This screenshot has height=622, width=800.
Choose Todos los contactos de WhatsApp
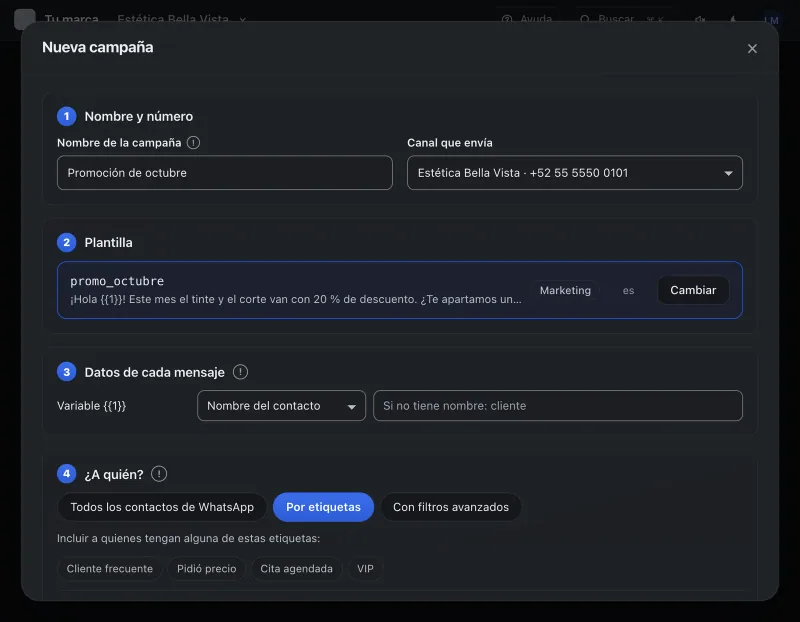click(162, 507)
